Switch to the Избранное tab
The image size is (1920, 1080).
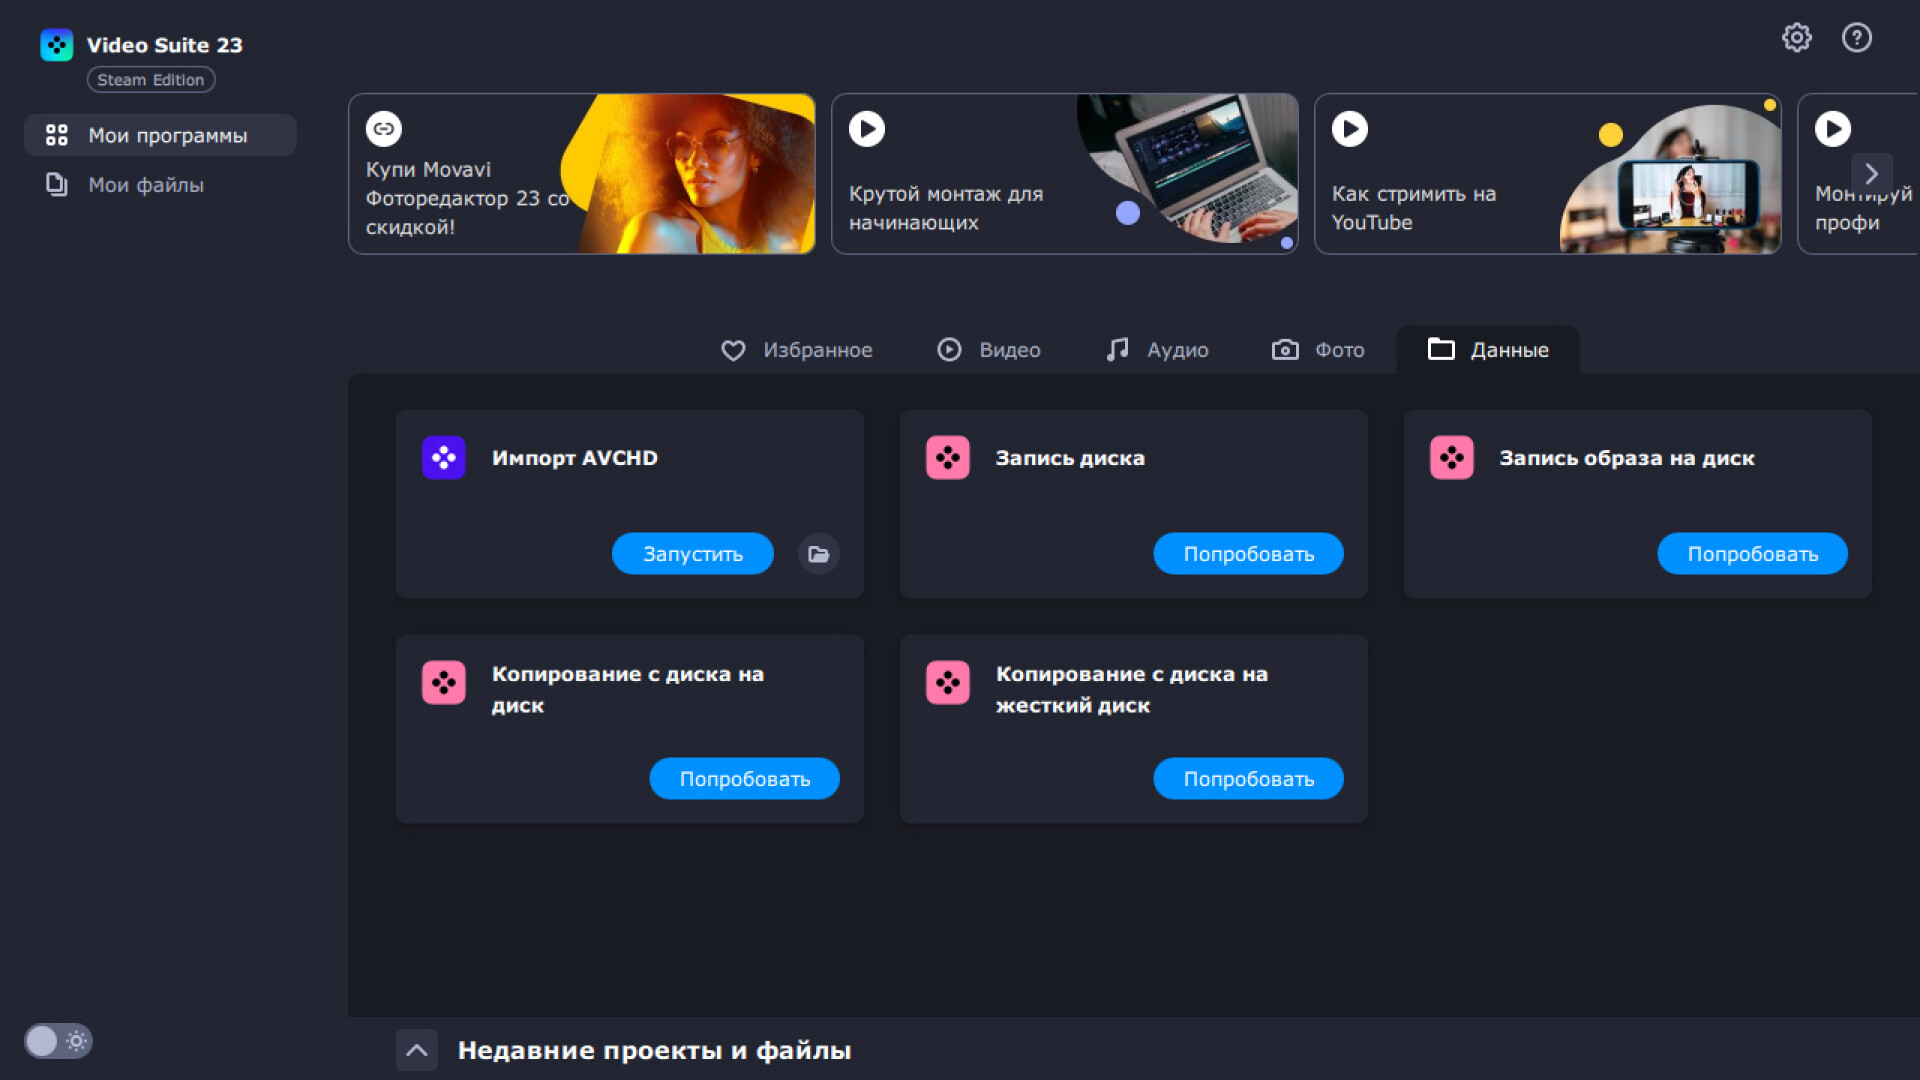797,350
